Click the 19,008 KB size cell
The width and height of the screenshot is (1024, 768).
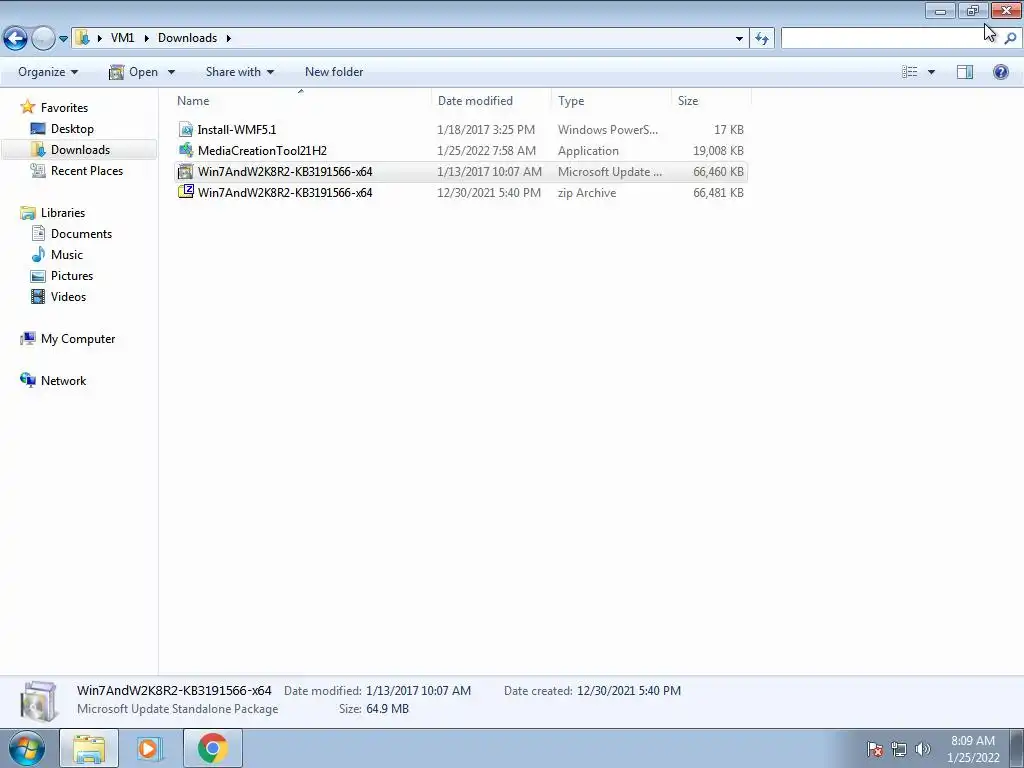(x=718, y=151)
